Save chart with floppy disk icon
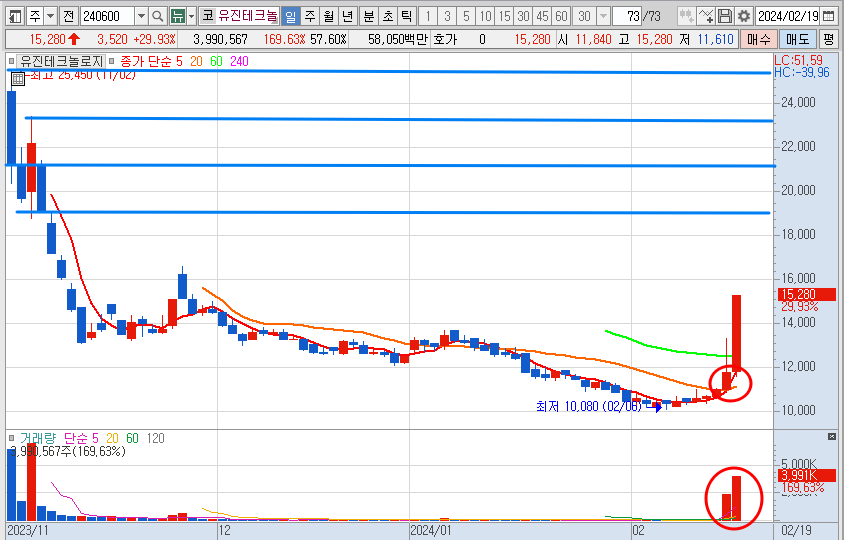Viewport: 844px width, 540px height. pyautogui.click(x=725, y=16)
